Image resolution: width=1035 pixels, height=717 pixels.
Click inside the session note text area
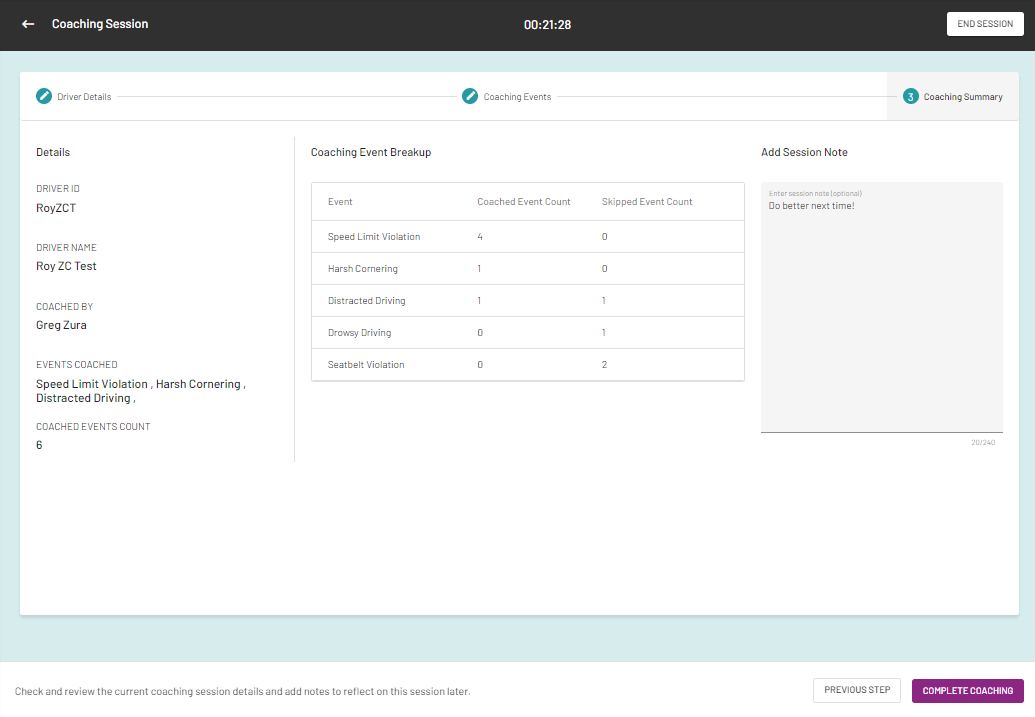tap(881, 300)
